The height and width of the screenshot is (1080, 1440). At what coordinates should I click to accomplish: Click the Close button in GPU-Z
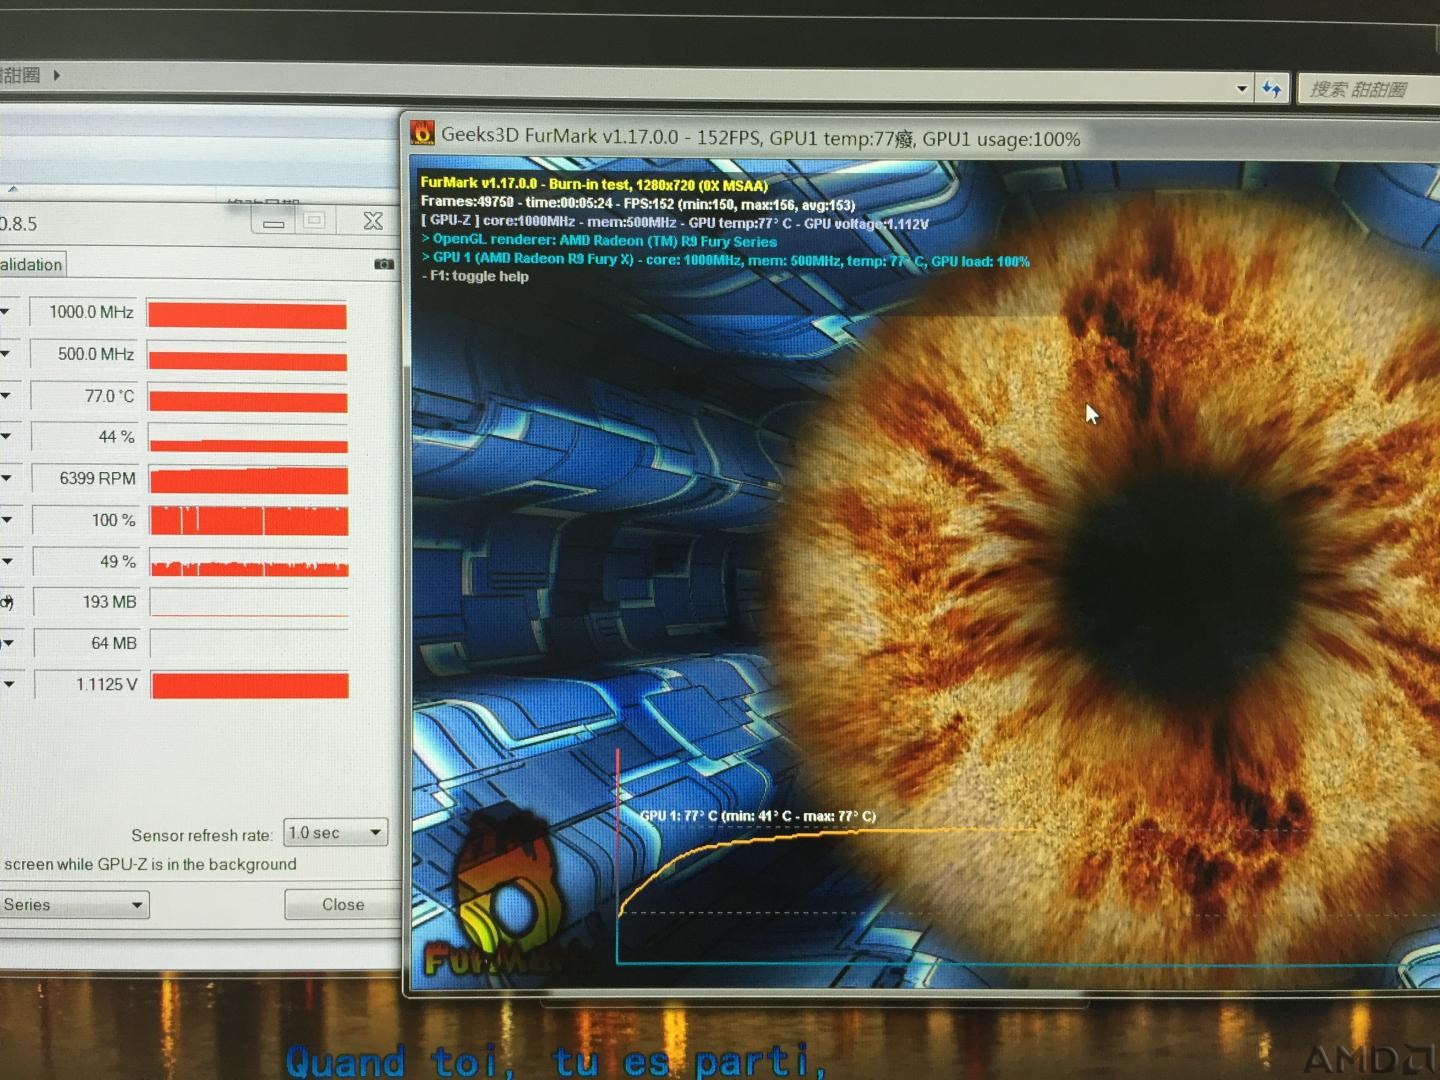click(x=342, y=904)
